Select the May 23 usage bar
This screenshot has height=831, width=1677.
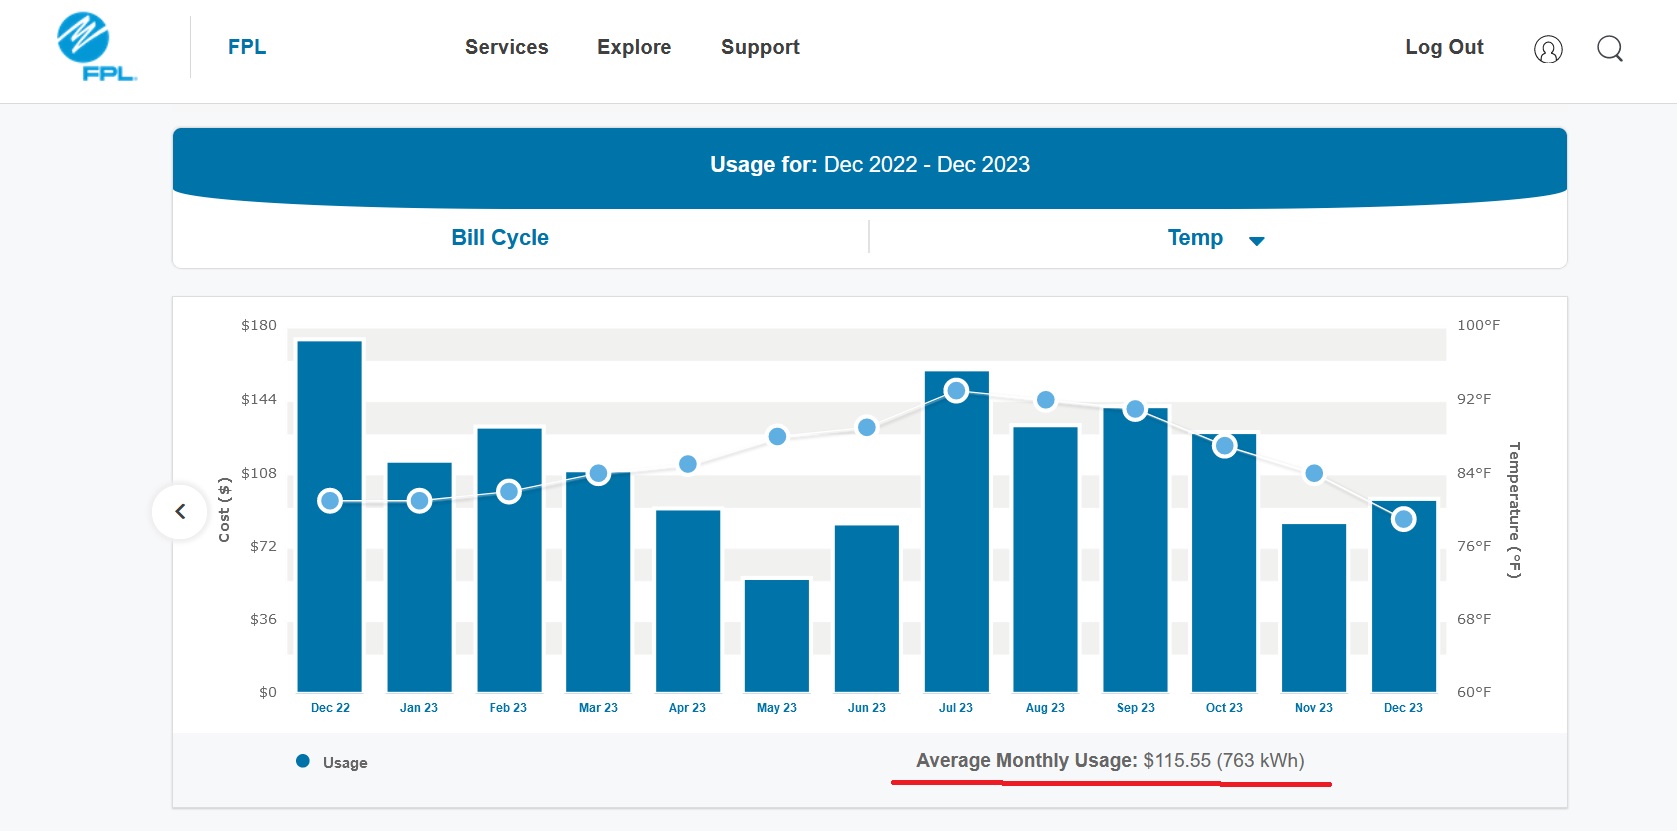(x=777, y=636)
